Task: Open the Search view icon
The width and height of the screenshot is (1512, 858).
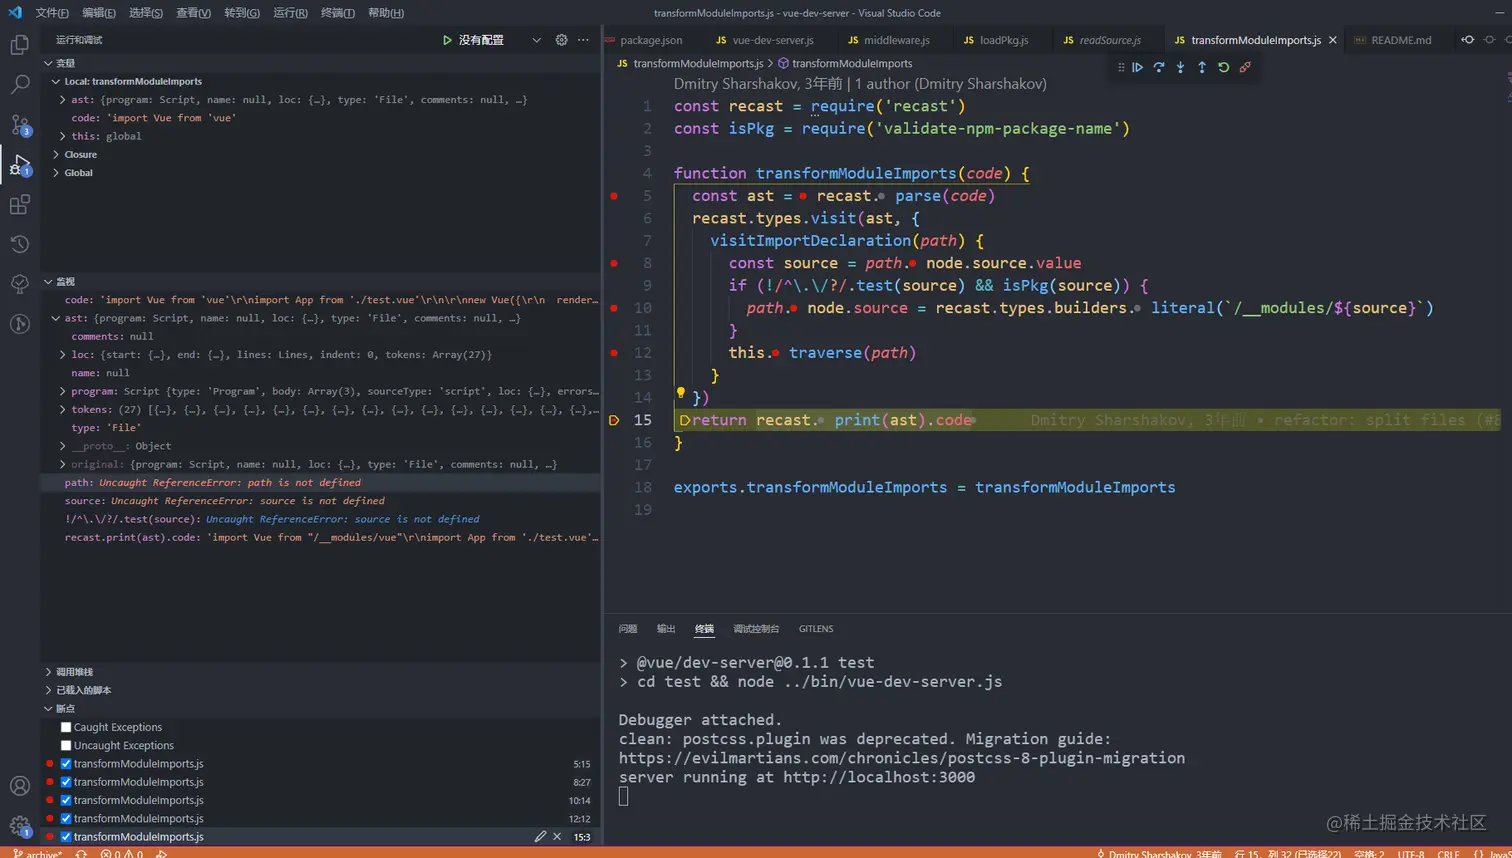Action: [x=19, y=85]
